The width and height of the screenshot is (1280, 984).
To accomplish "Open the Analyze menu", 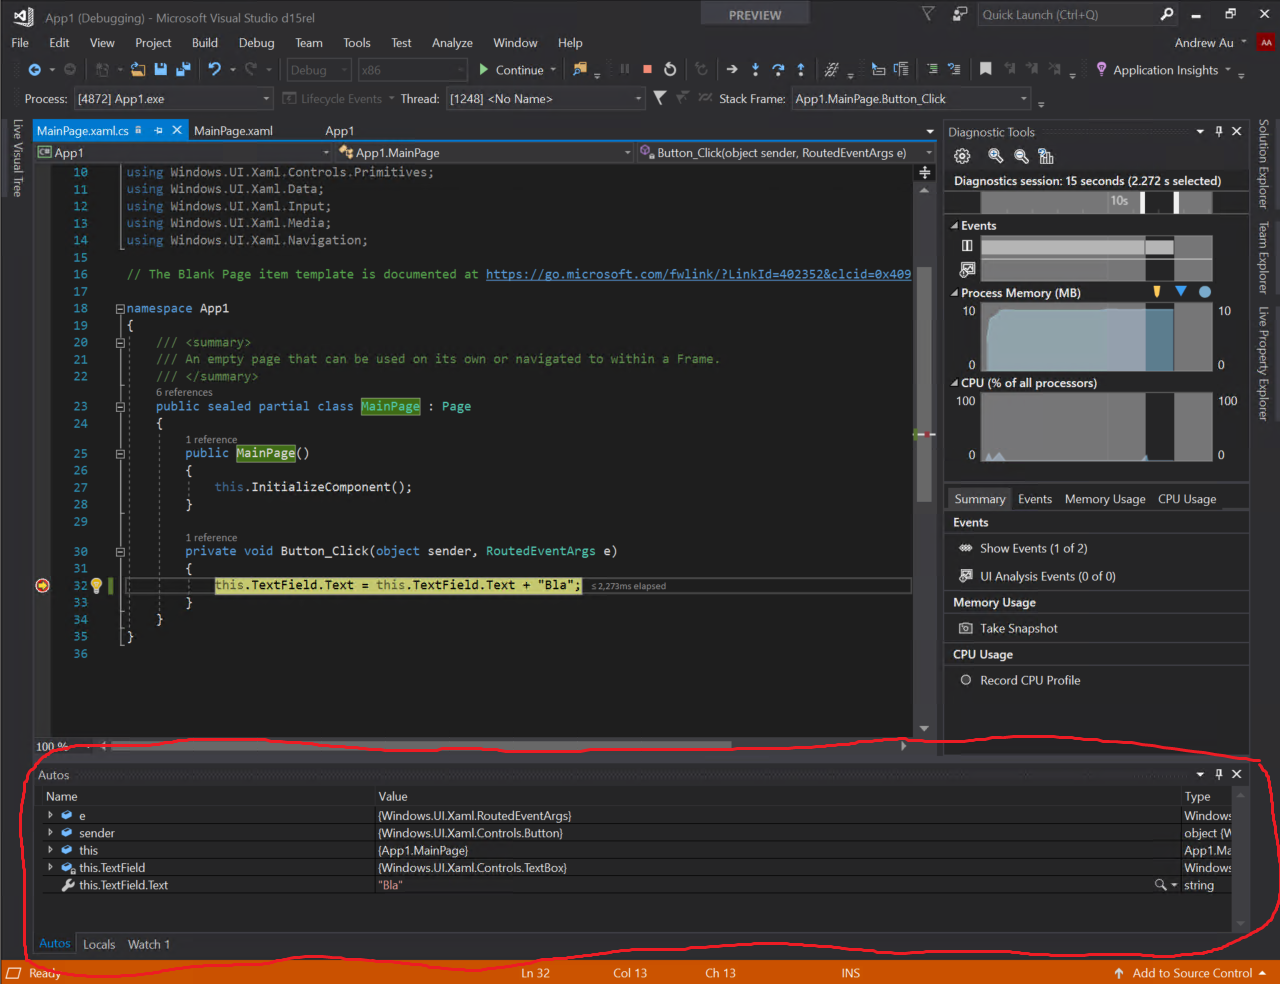I will [452, 43].
